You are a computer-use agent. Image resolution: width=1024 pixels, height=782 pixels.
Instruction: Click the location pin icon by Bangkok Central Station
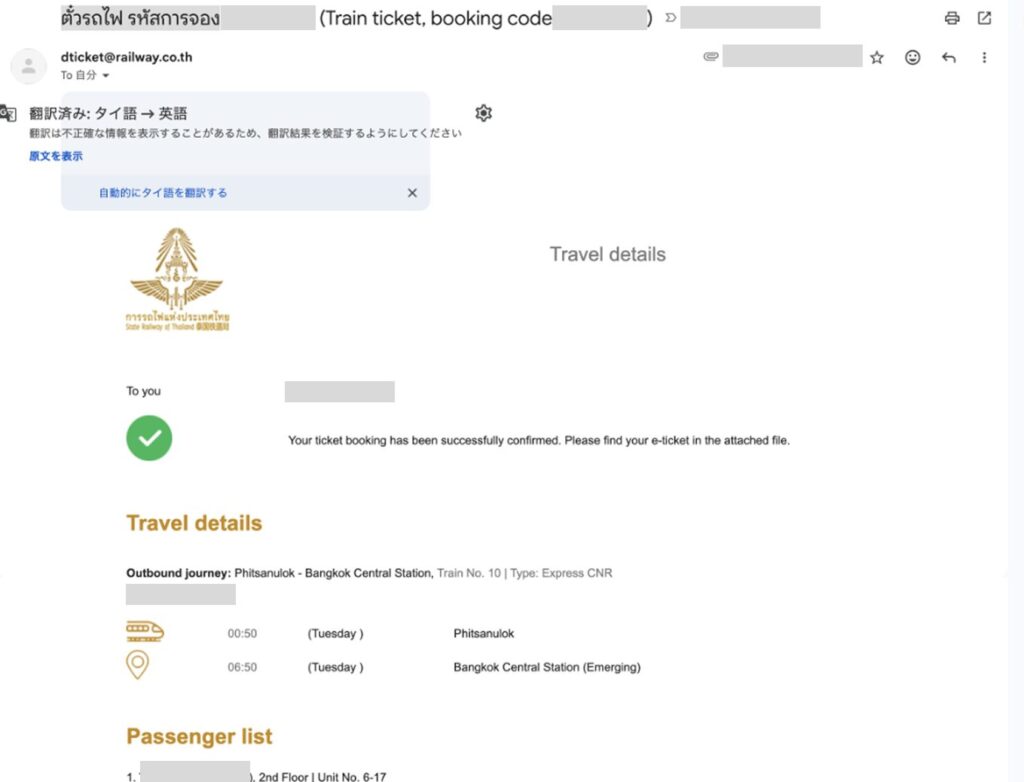[x=138, y=665]
